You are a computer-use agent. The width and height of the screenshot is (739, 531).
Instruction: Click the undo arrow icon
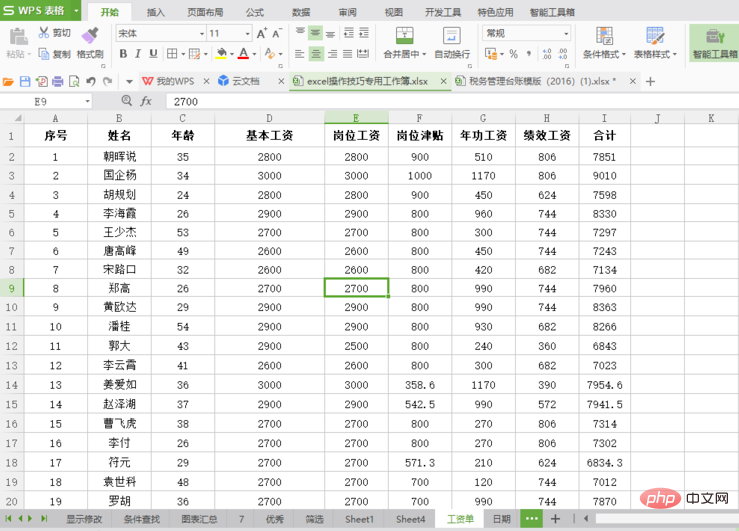click(91, 82)
